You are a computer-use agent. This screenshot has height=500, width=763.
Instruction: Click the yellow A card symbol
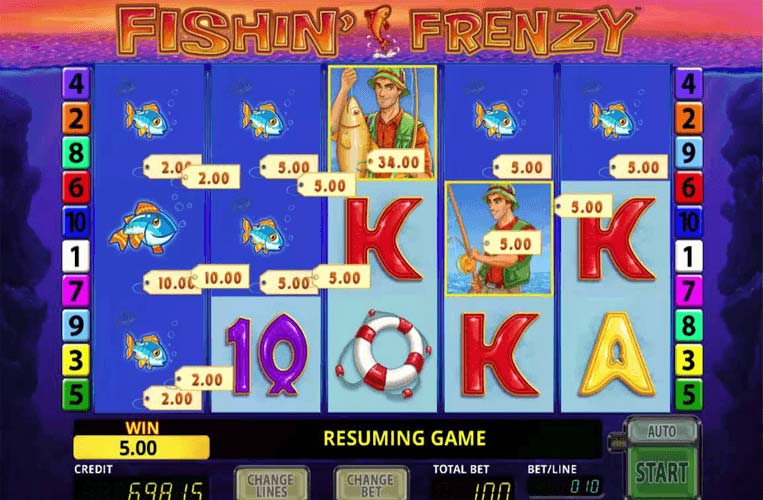(x=616, y=354)
